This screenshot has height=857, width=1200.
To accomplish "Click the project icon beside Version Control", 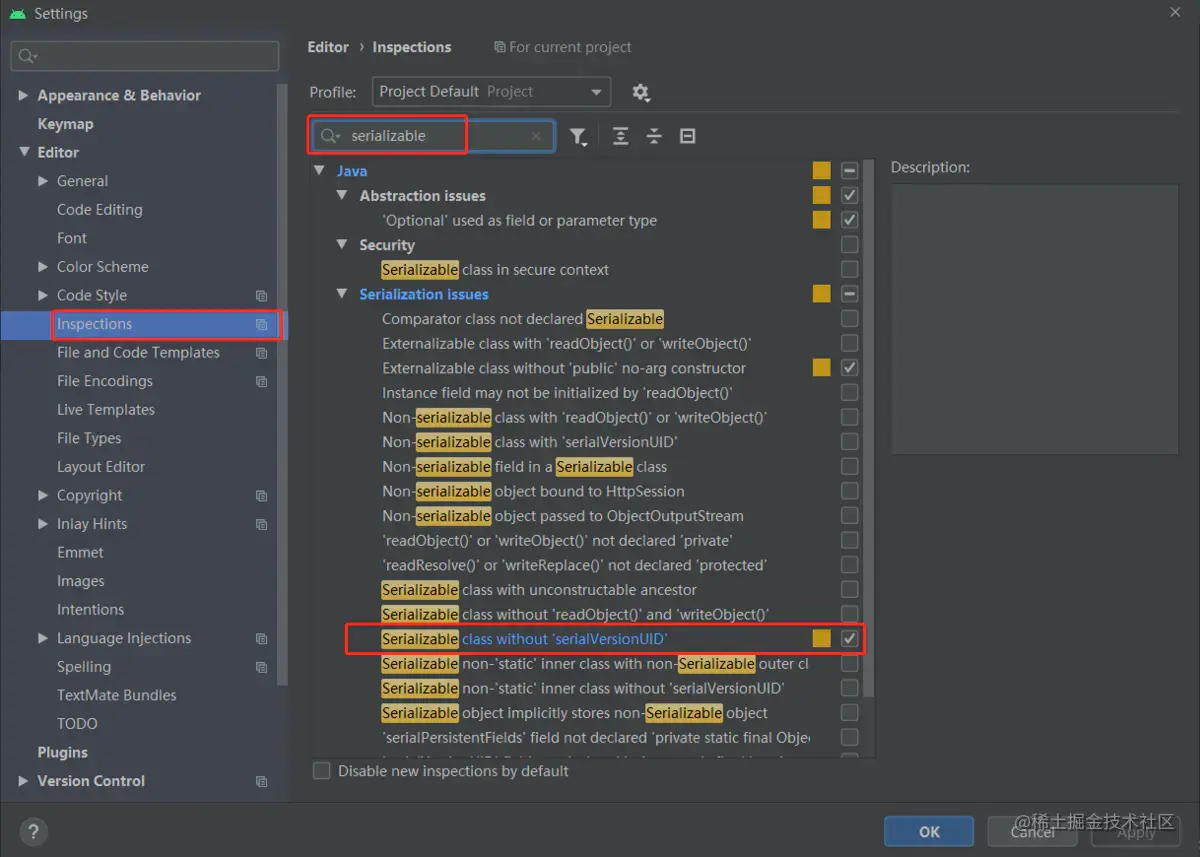I will 261,781.
